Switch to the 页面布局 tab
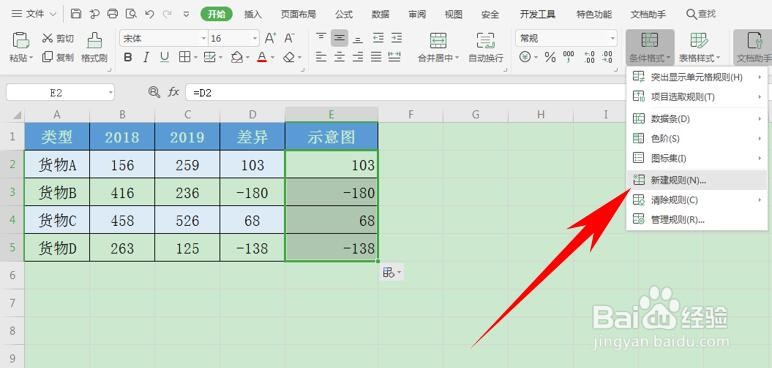772x368 pixels. [298, 14]
